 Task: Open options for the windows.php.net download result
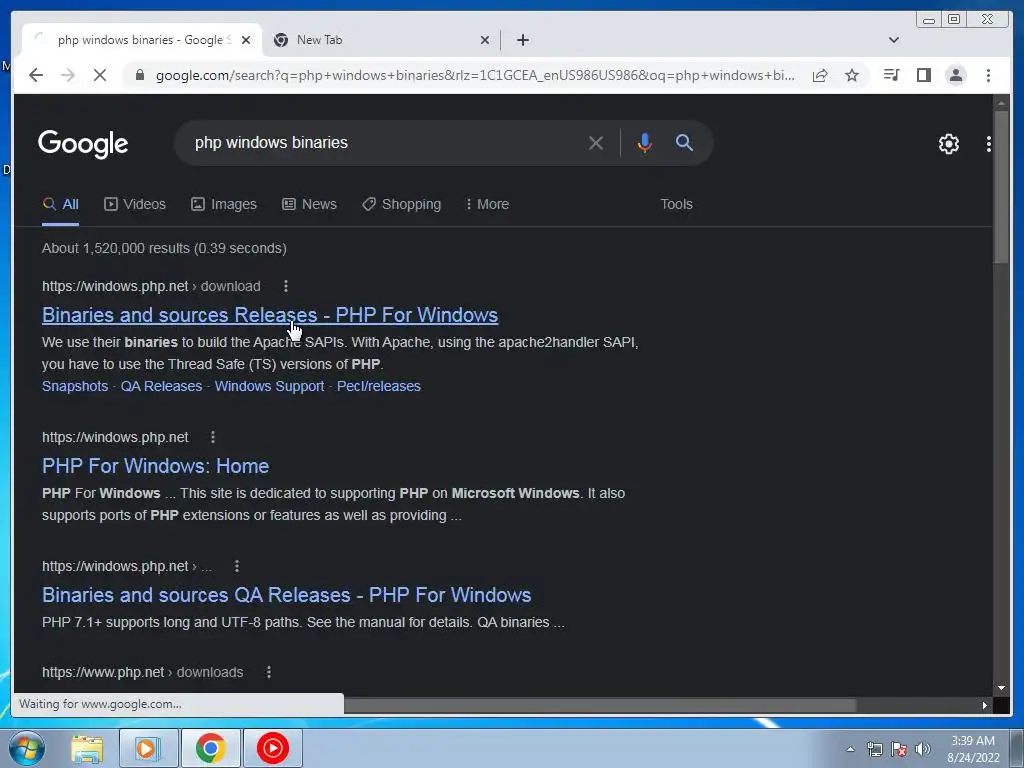click(285, 286)
